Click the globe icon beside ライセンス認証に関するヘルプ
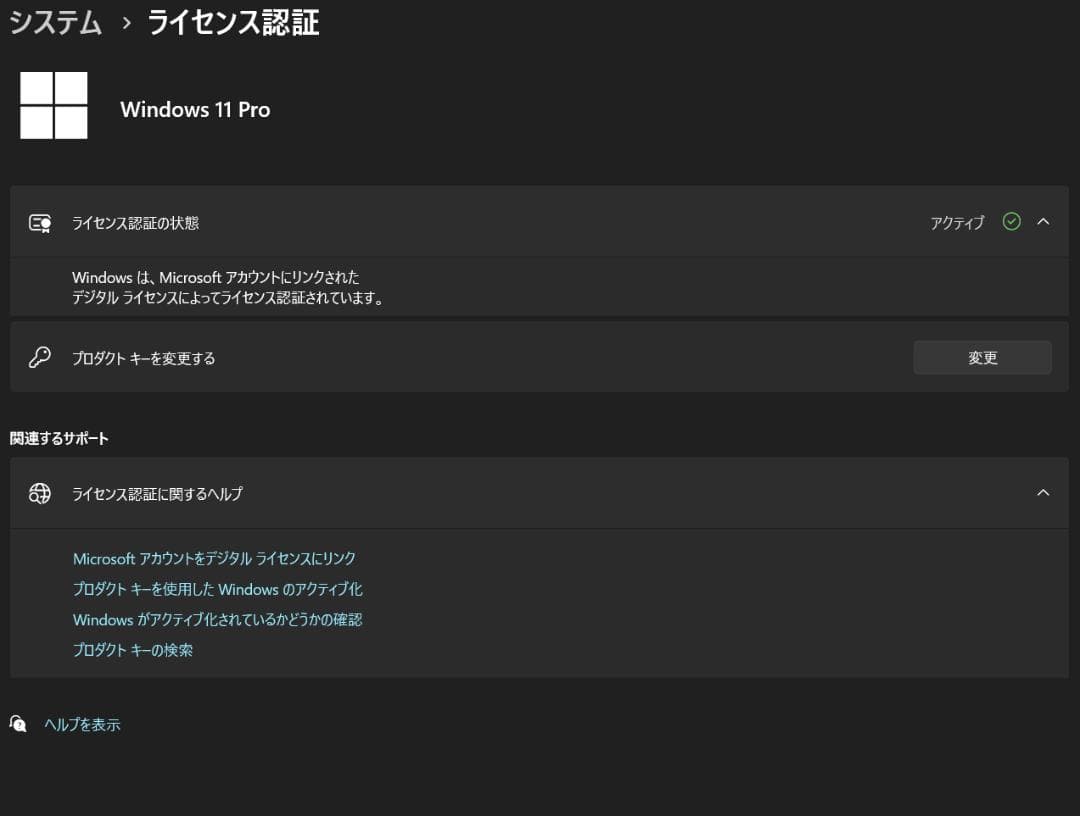This screenshot has width=1080, height=816. pyautogui.click(x=40, y=493)
